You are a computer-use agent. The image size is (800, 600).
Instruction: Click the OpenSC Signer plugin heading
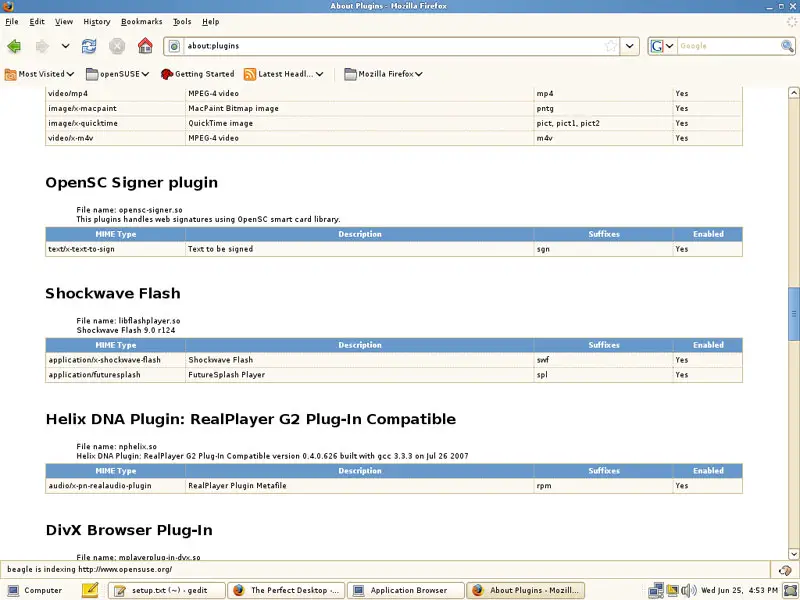tap(132, 183)
